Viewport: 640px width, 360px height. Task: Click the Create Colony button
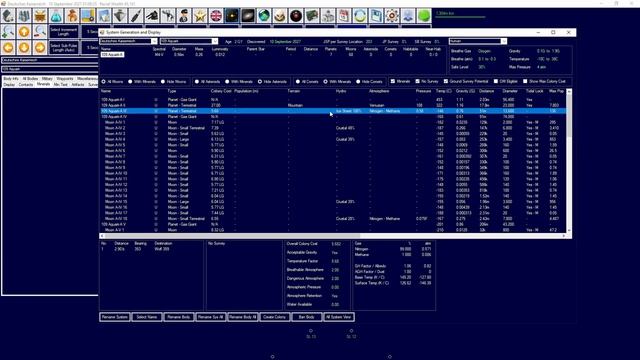(275, 317)
